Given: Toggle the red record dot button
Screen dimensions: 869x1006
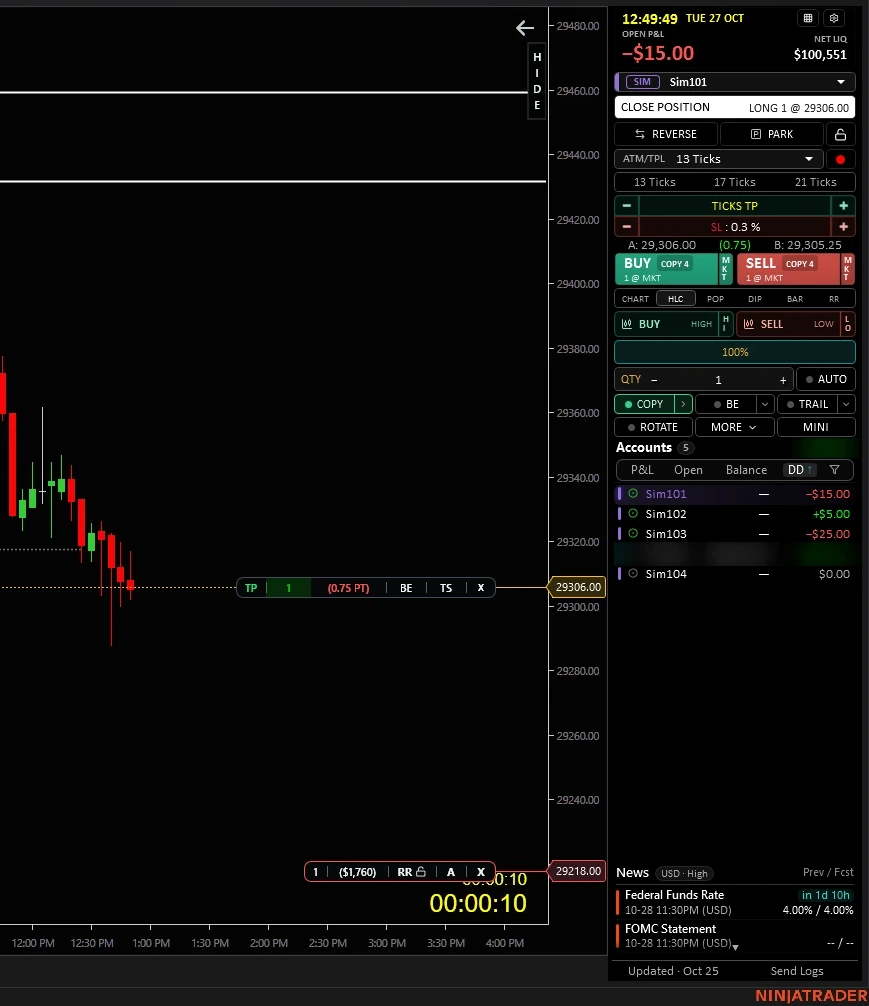Looking at the screenshot, I should 840,159.
